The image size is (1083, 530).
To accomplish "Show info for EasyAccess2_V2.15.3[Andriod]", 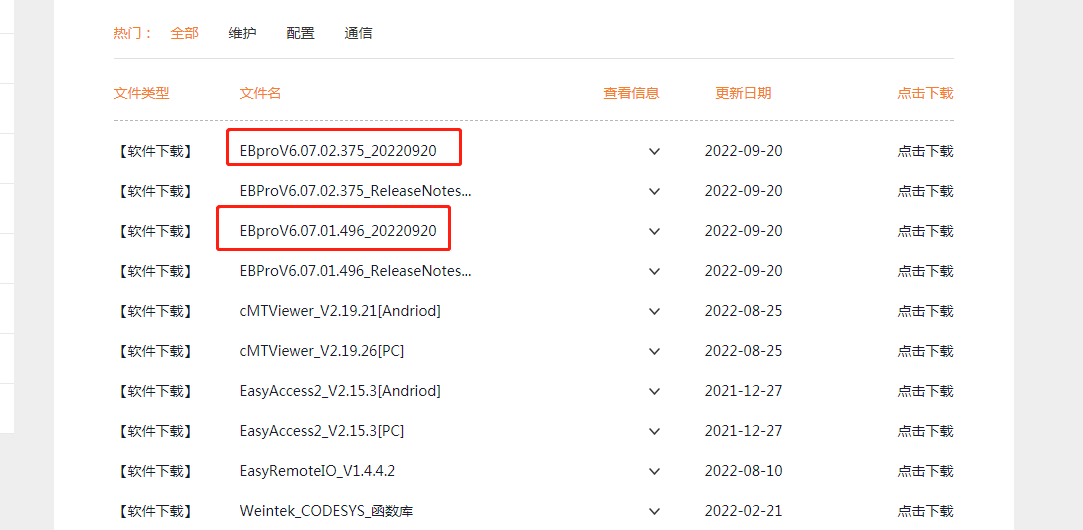I will click(x=655, y=391).
